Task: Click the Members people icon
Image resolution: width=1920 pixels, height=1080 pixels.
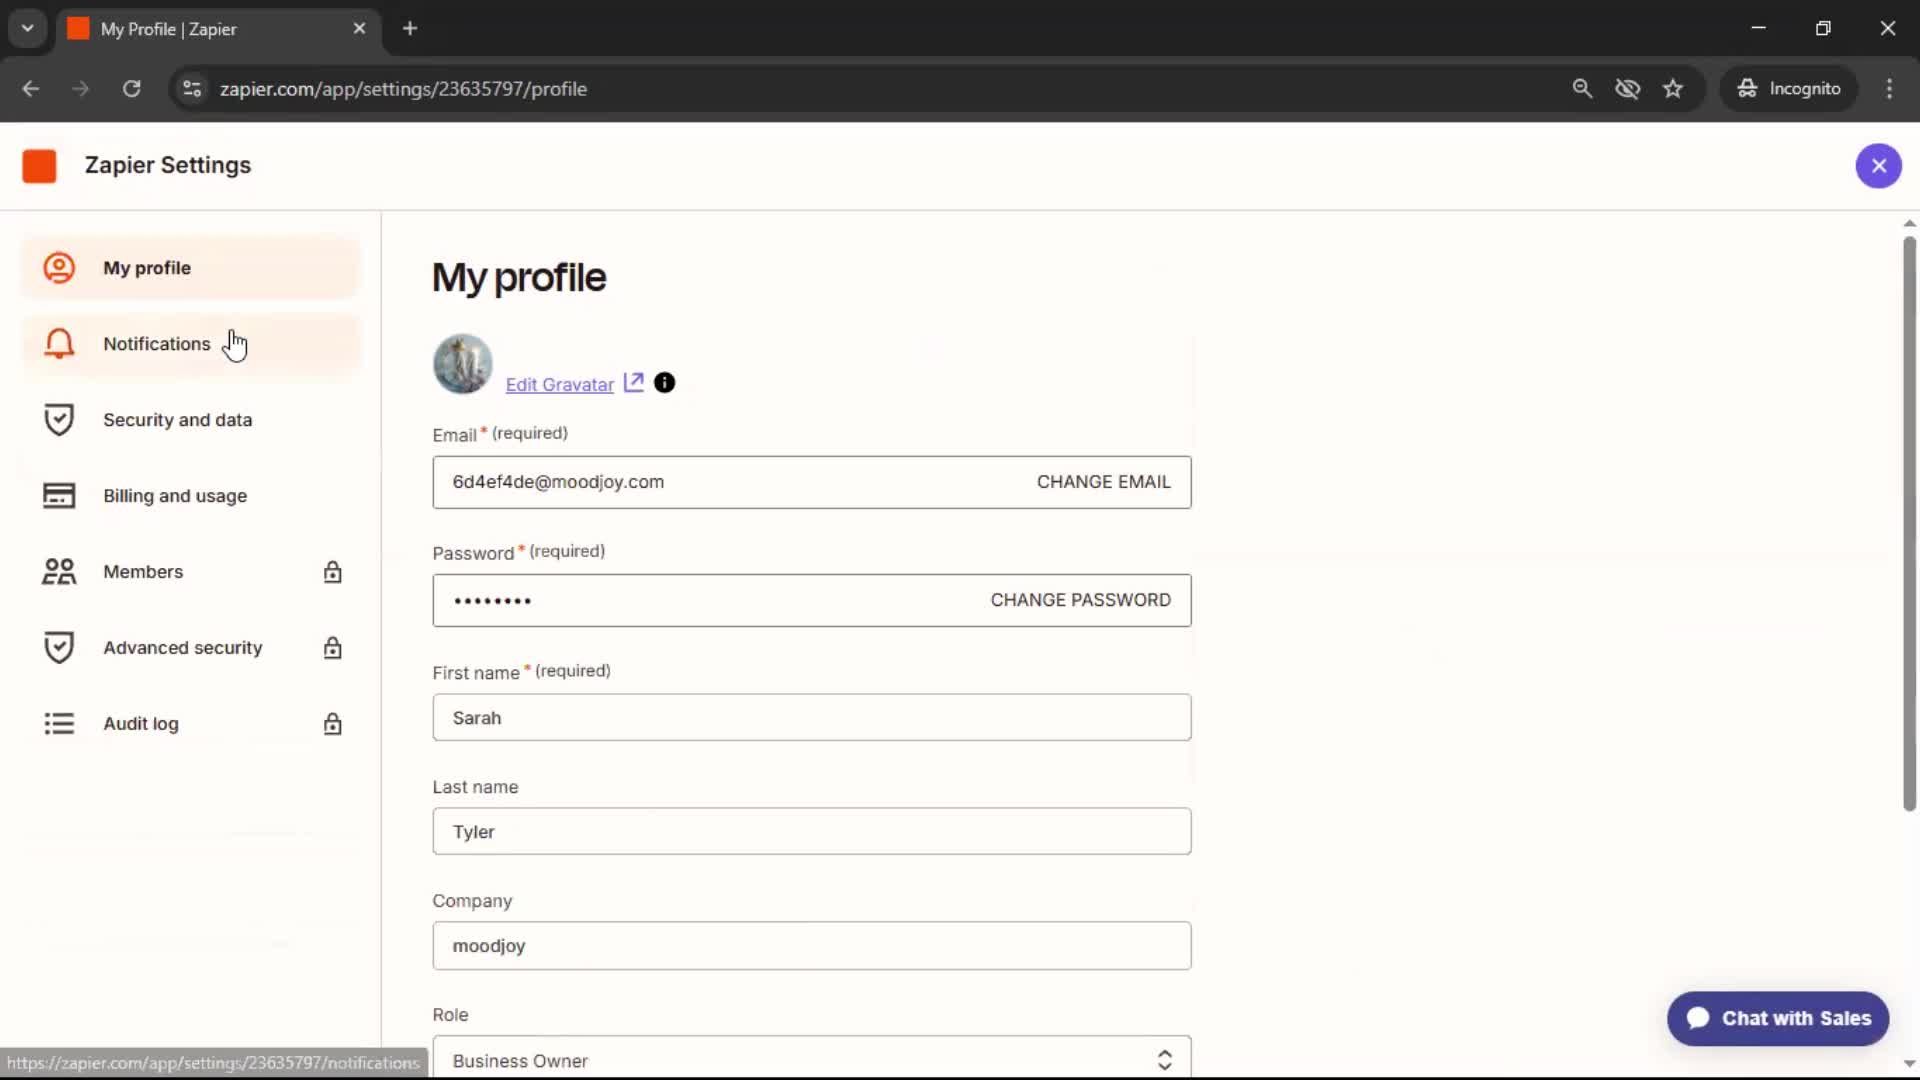Action: pos(59,572)
